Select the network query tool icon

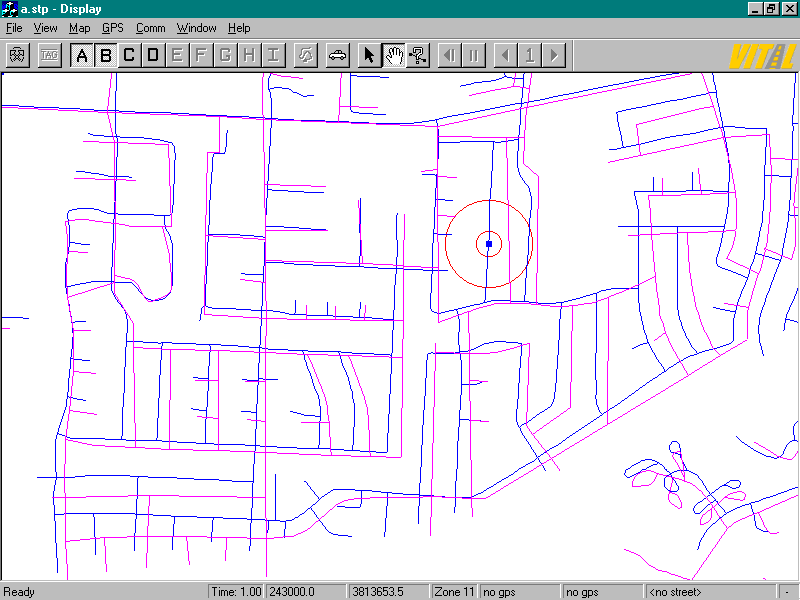[x=418, y=55]
